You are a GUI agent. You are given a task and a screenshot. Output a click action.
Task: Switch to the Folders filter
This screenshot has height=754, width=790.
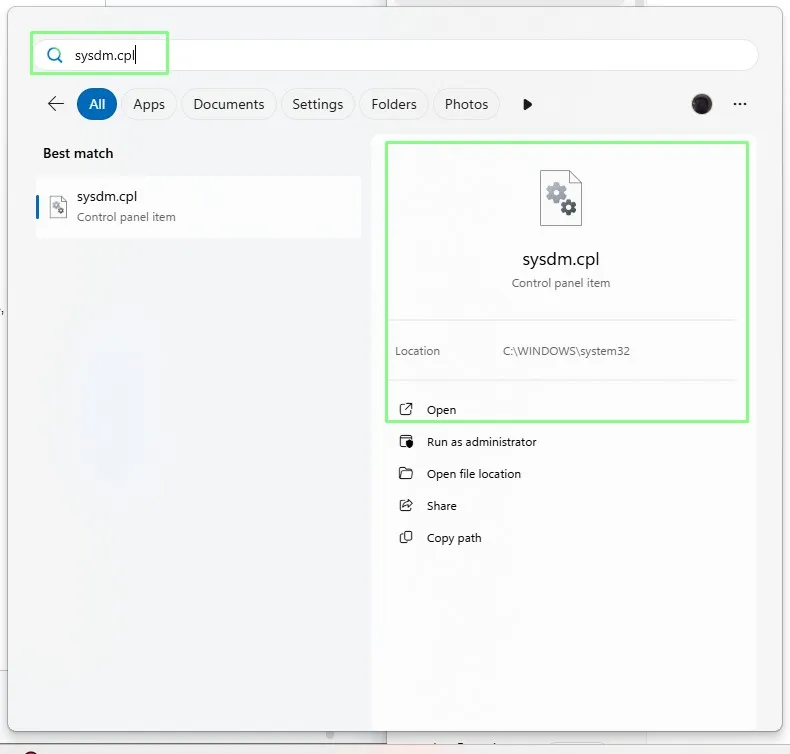tap(393, 104)
